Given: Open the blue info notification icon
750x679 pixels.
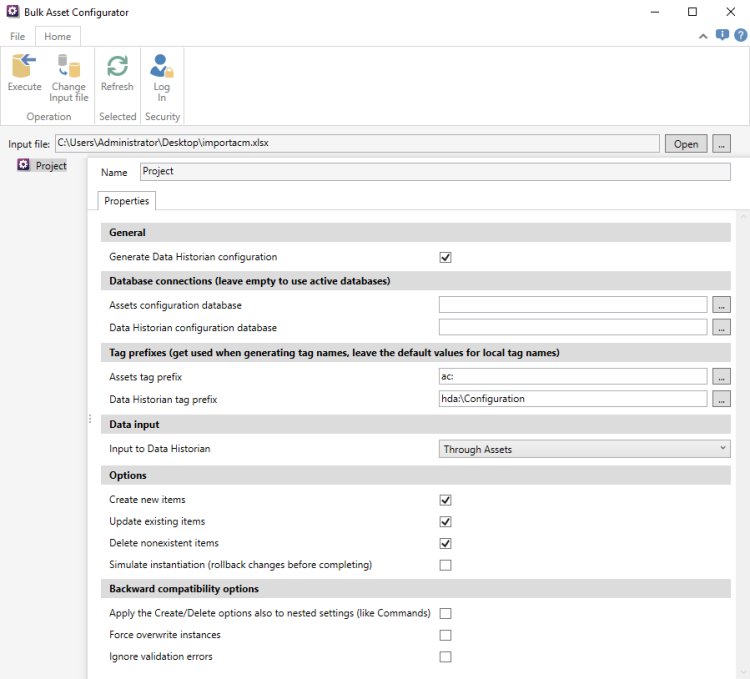Looking at the screenshot, I should 722,35.
